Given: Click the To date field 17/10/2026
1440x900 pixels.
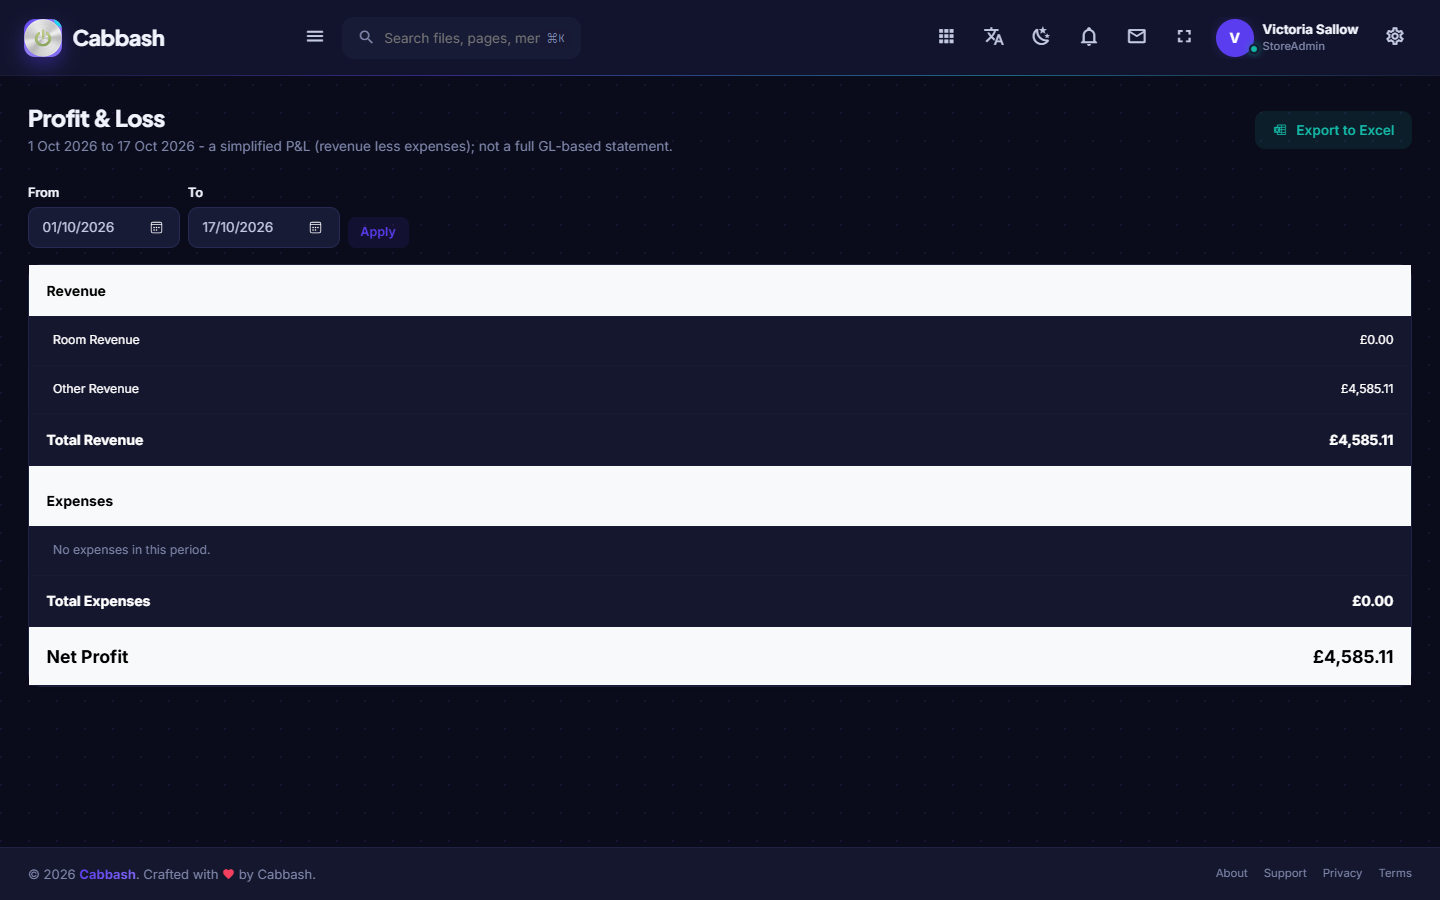Looking at the screenshot, I should (264, 228).
